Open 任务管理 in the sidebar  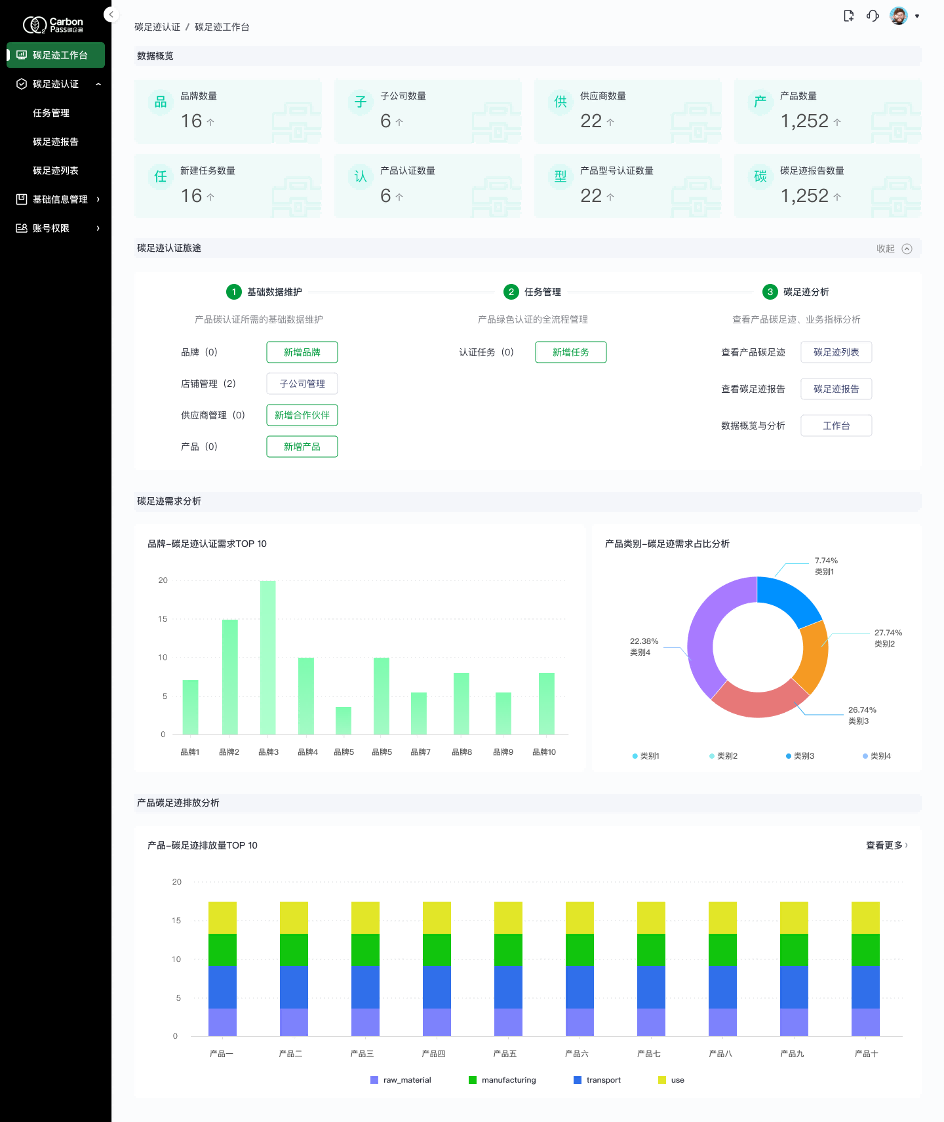tap(51, 113)
